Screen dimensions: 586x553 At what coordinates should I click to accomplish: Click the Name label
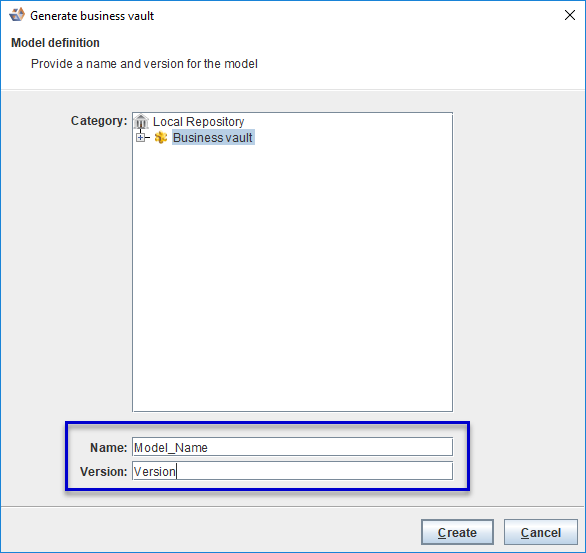[x=109, y=447]
